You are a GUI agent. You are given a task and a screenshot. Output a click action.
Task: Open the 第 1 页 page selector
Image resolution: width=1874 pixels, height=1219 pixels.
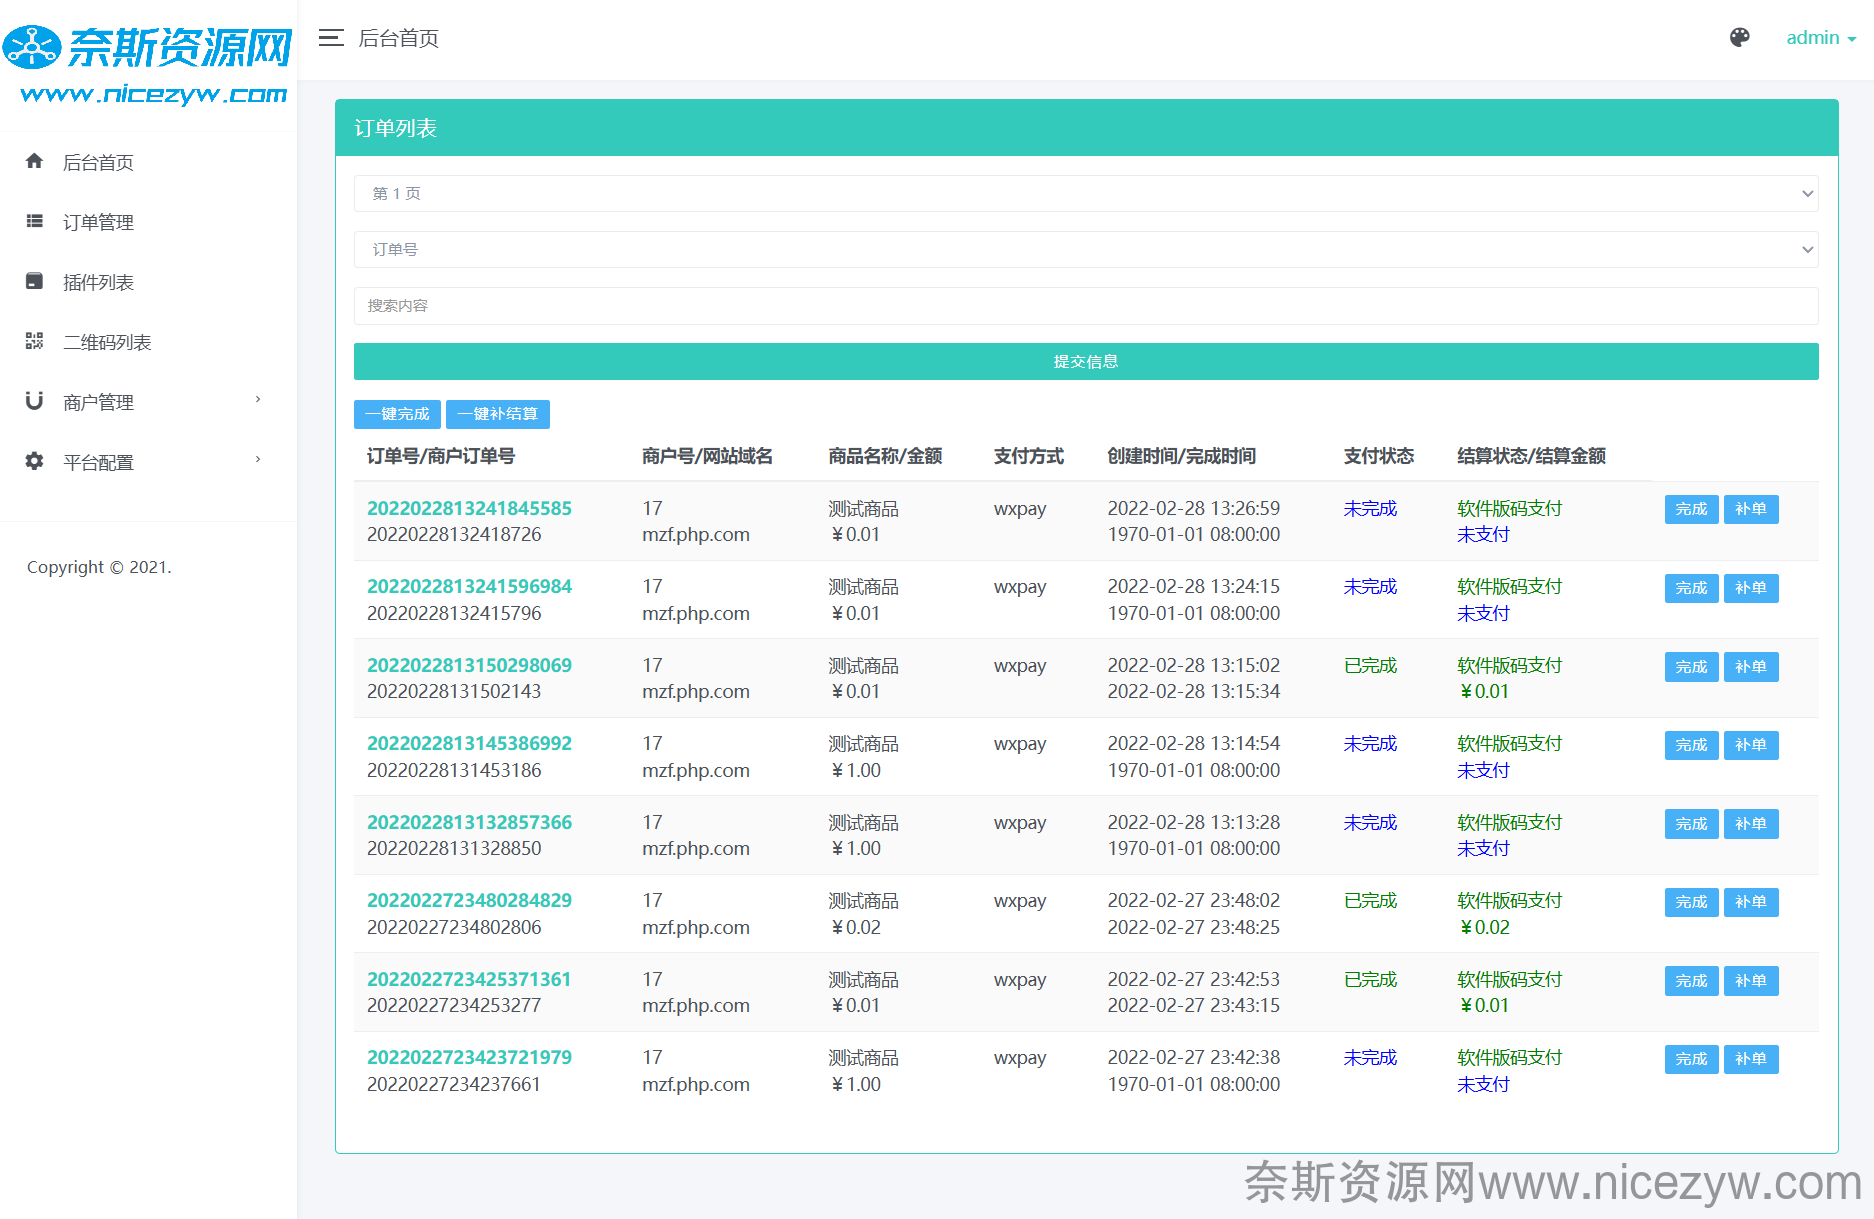(x=1086, y=193)
